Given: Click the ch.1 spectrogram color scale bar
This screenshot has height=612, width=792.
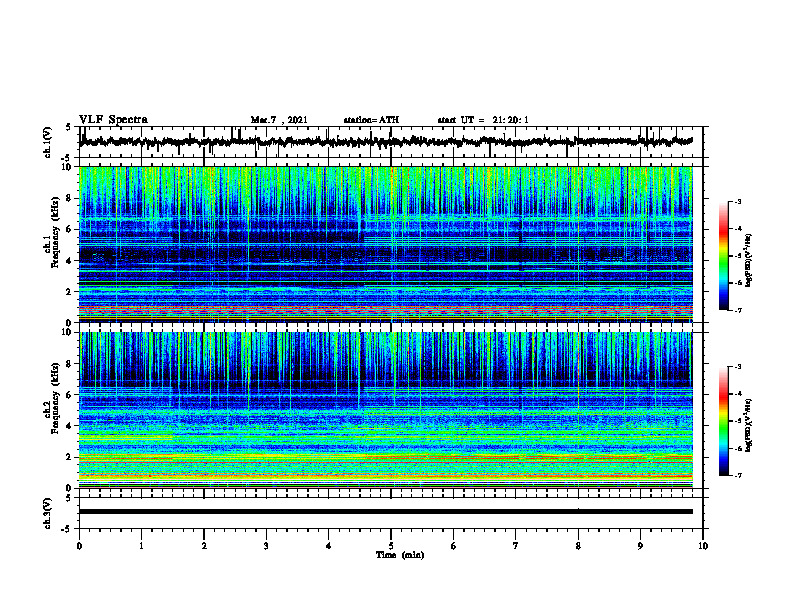Looking at the screenshot, I should (x=723, y=256).
